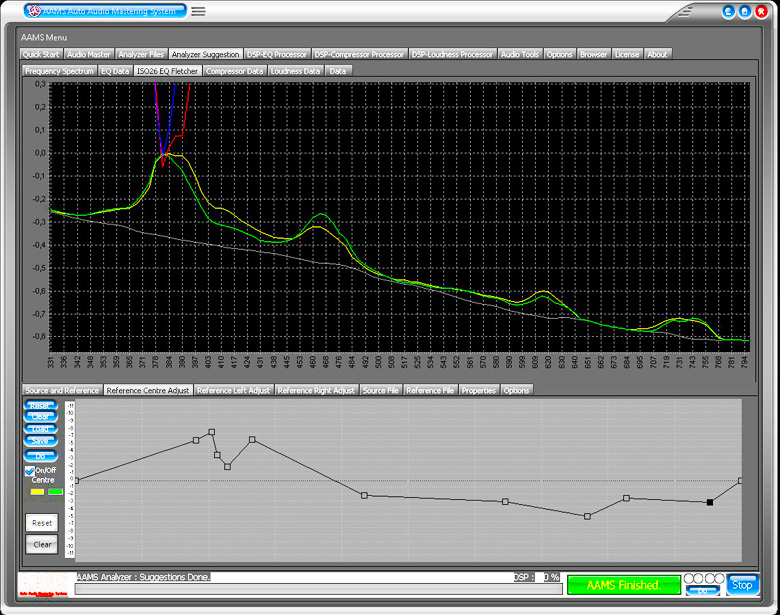Image resolution: width=780 pixels, height=615 pixels.
Task: Switch to the Quick Start tab
Action: point(41,54)
